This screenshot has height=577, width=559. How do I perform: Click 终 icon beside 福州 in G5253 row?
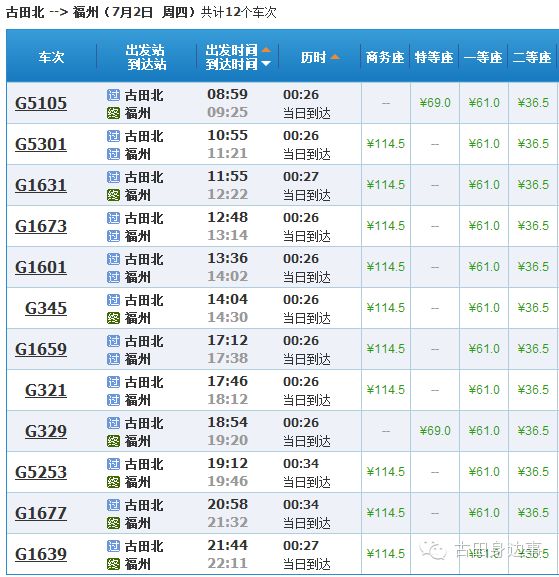coord(113,482)
